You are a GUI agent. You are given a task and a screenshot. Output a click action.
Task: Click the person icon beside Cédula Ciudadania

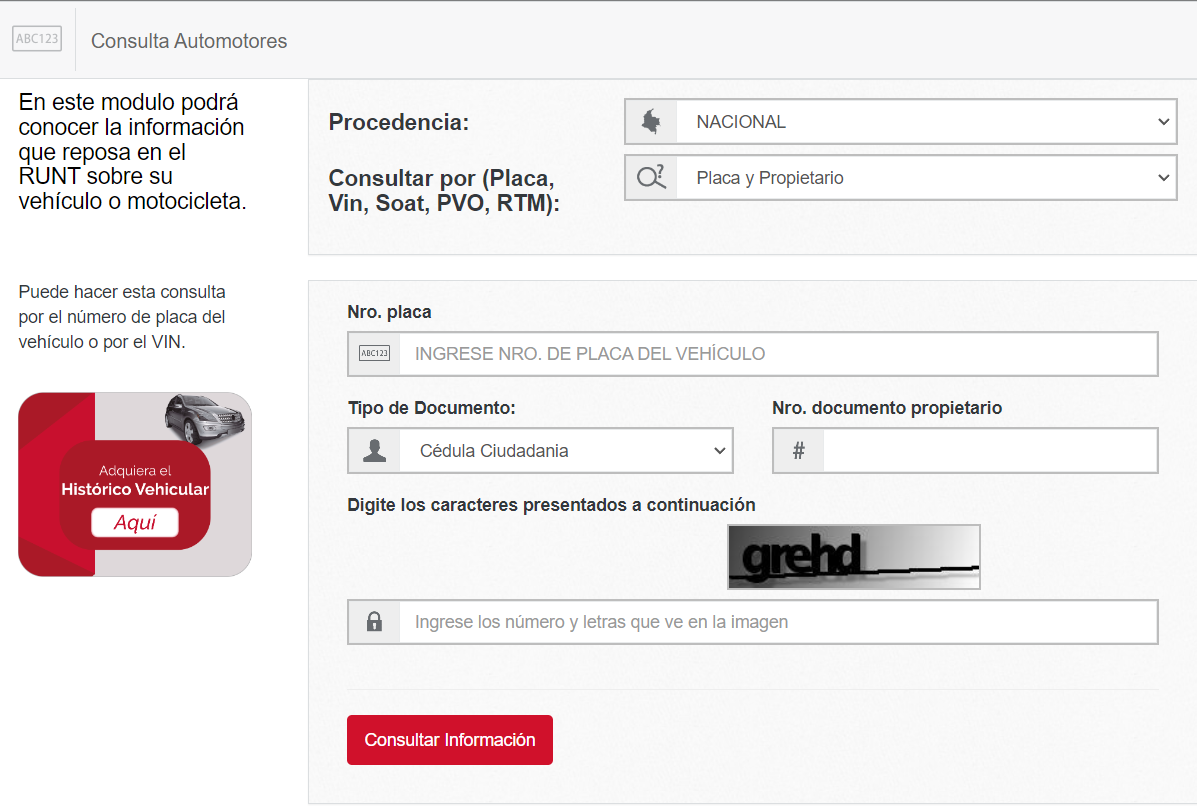[x=374, y=450]
